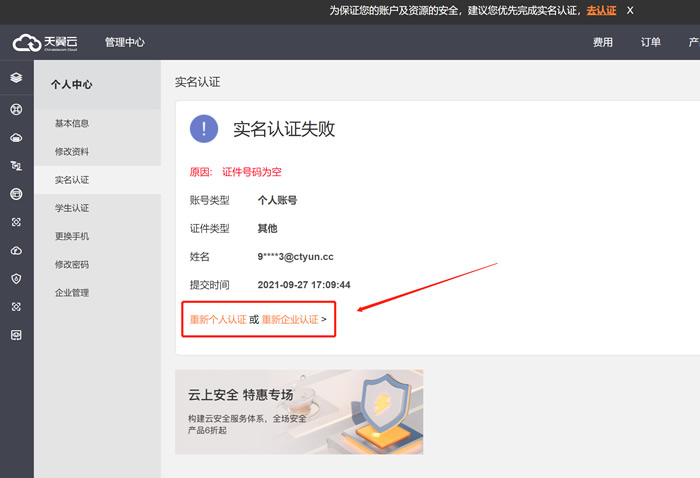
Task: Dismiss the top notification banner with X
Action: 630,10
